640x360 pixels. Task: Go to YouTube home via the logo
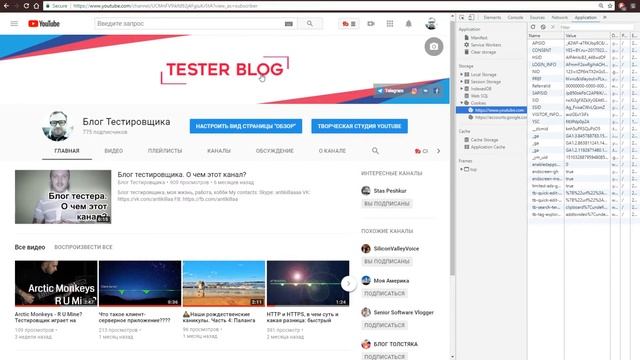coord(44,24)
